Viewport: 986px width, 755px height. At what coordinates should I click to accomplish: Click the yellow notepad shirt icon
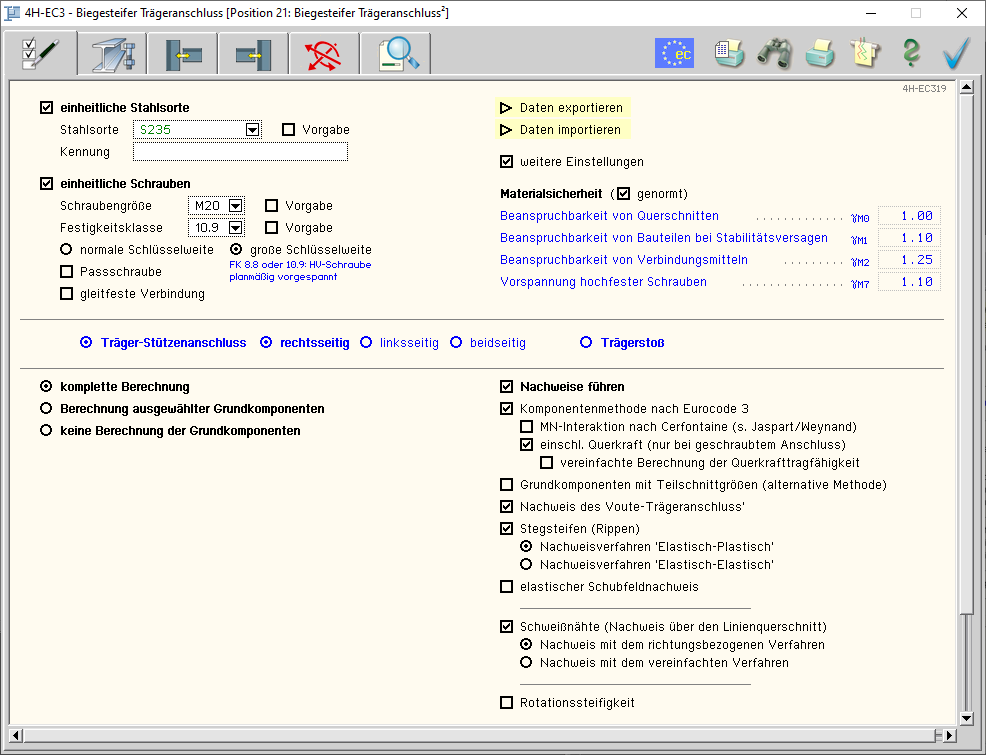[x=865, y=53]
